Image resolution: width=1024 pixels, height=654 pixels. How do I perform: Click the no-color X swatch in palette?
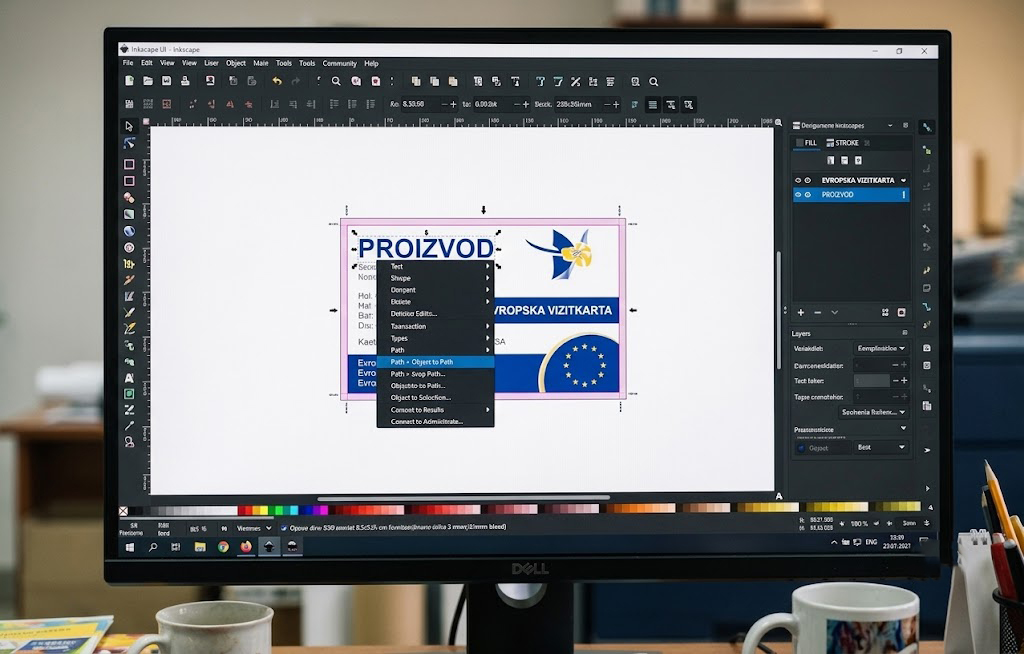pos(123,510)
